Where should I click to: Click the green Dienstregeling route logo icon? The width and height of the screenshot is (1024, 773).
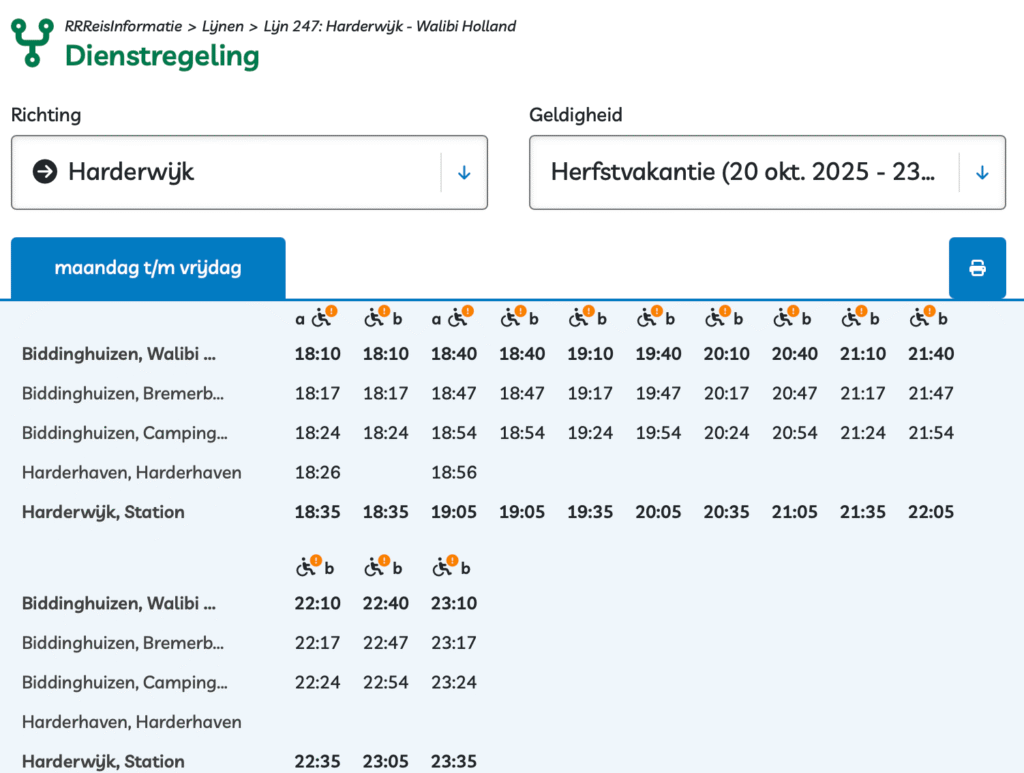point(31,42)
